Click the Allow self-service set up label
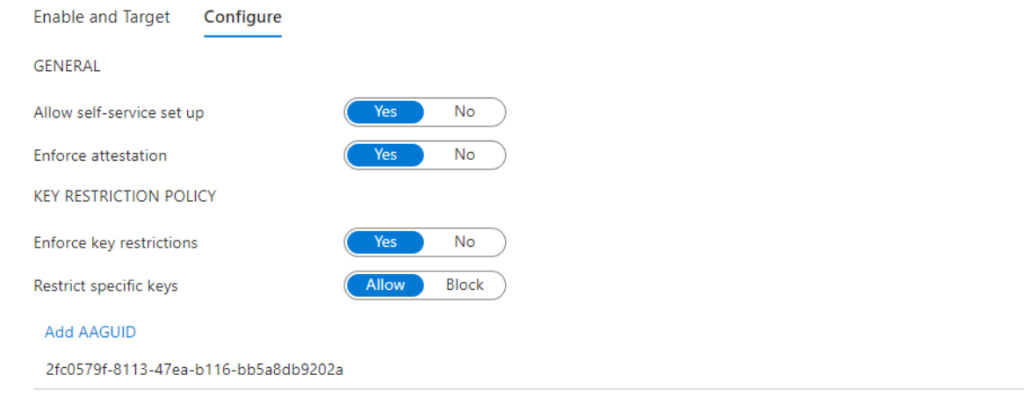The width and height of the screenshot is (1024, 411). pyautogui.click(x=119, y=113)
